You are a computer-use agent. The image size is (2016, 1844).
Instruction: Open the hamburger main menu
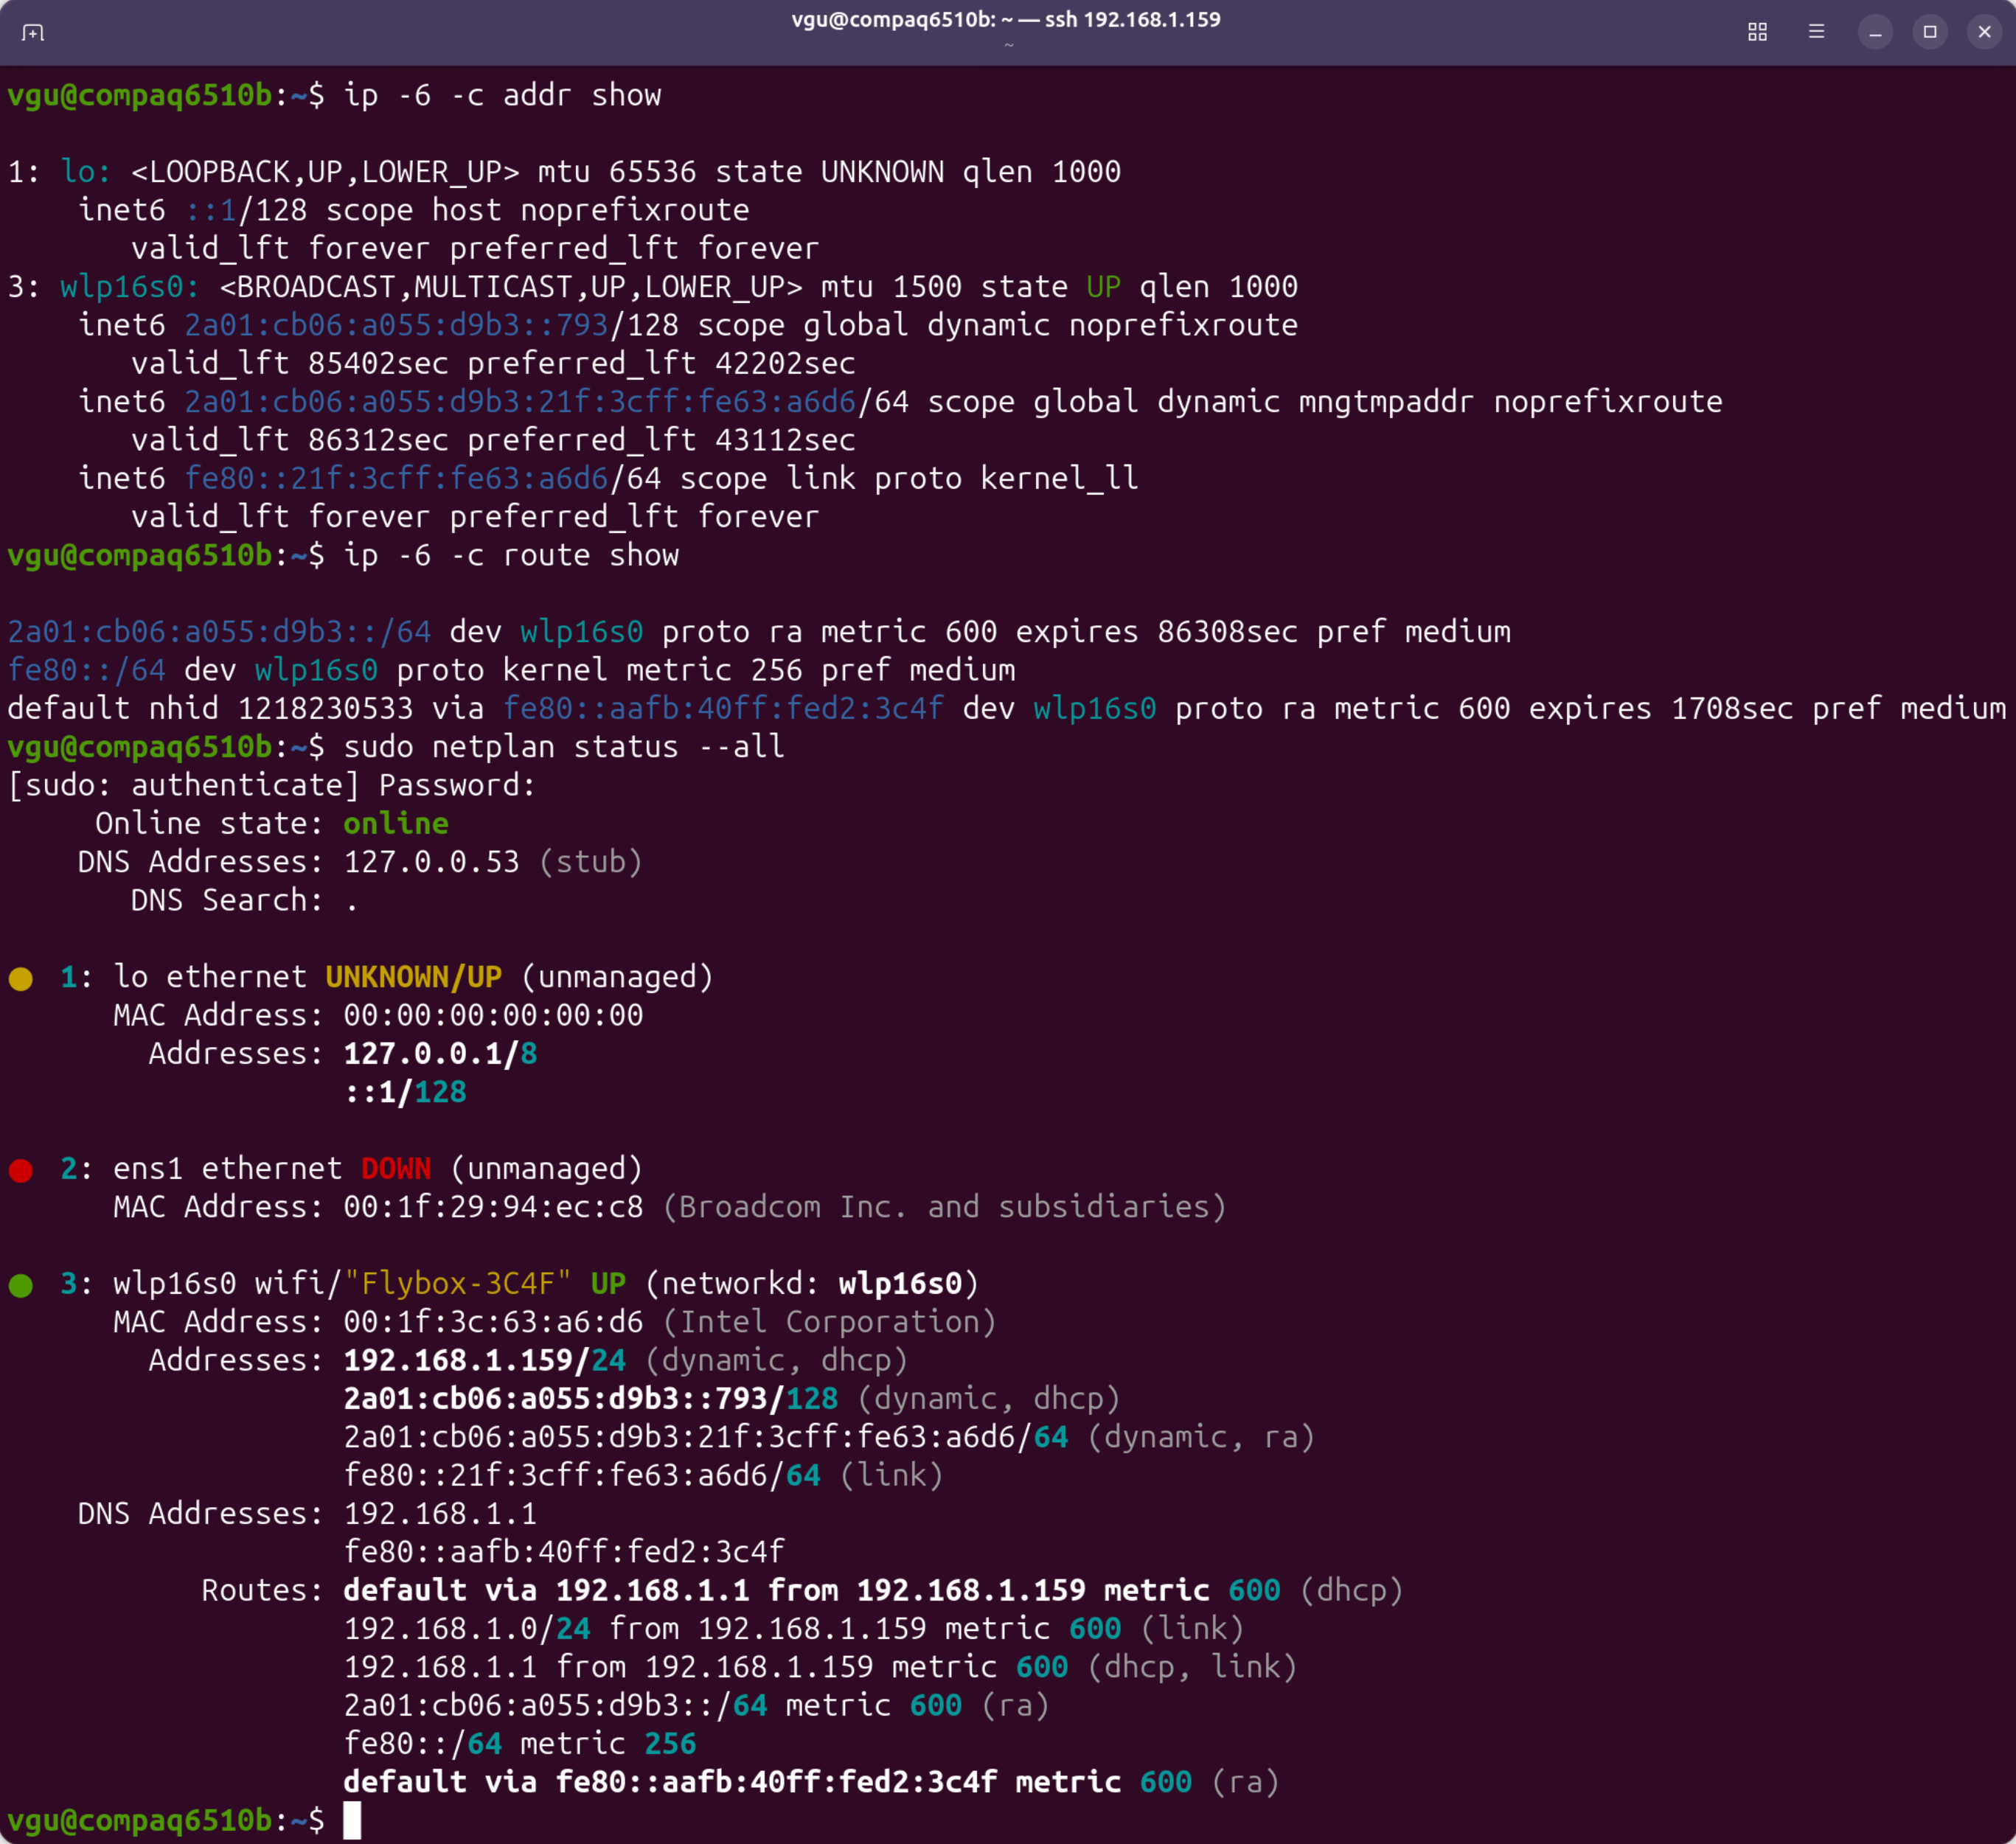1816,32
